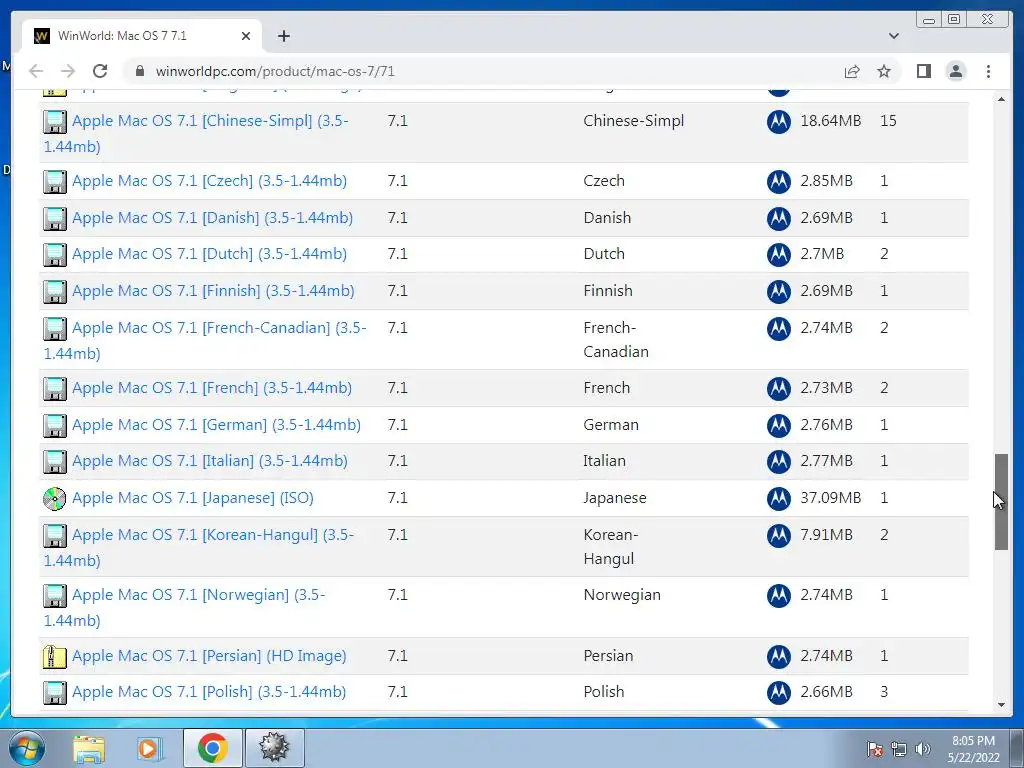
Task: Open the Chrome profile avatar
Action: (x=955, y=71)
